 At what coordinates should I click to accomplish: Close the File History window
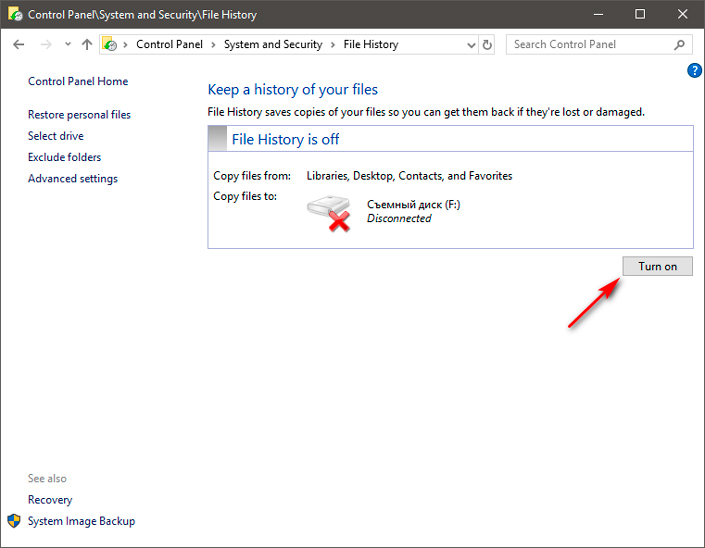(683, 14)
